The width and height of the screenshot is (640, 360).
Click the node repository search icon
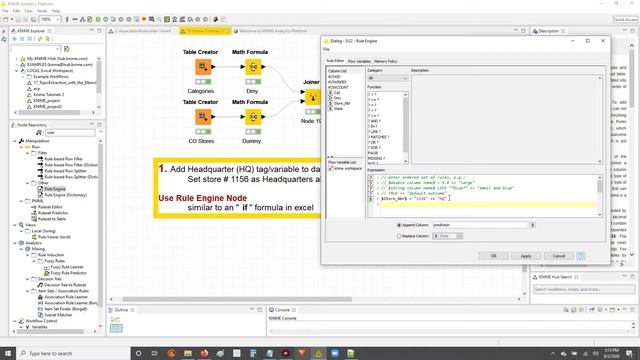tap(39, 133)
